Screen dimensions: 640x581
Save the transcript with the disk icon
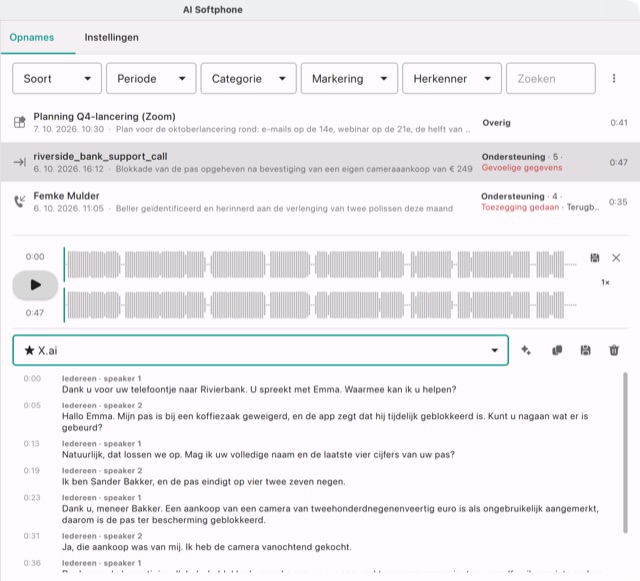[585, 350]
